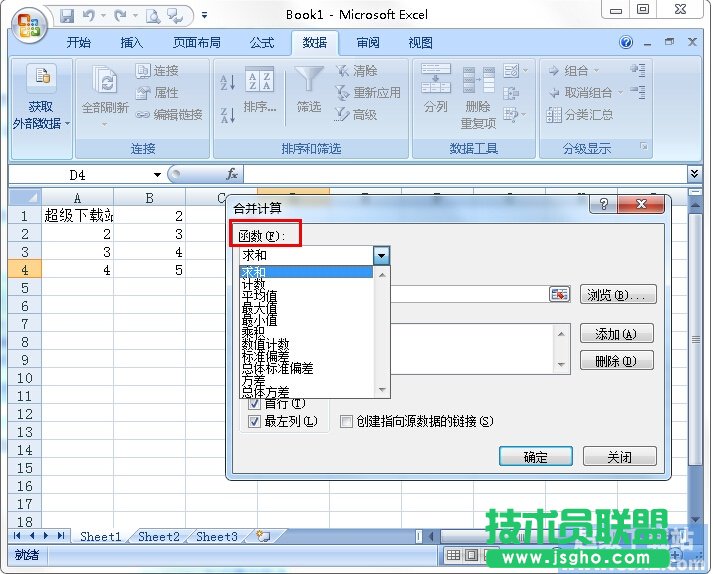This screenshot has width=713, height=574.
Task: Click the 浏览 browse button
Action: coord(618,295)
